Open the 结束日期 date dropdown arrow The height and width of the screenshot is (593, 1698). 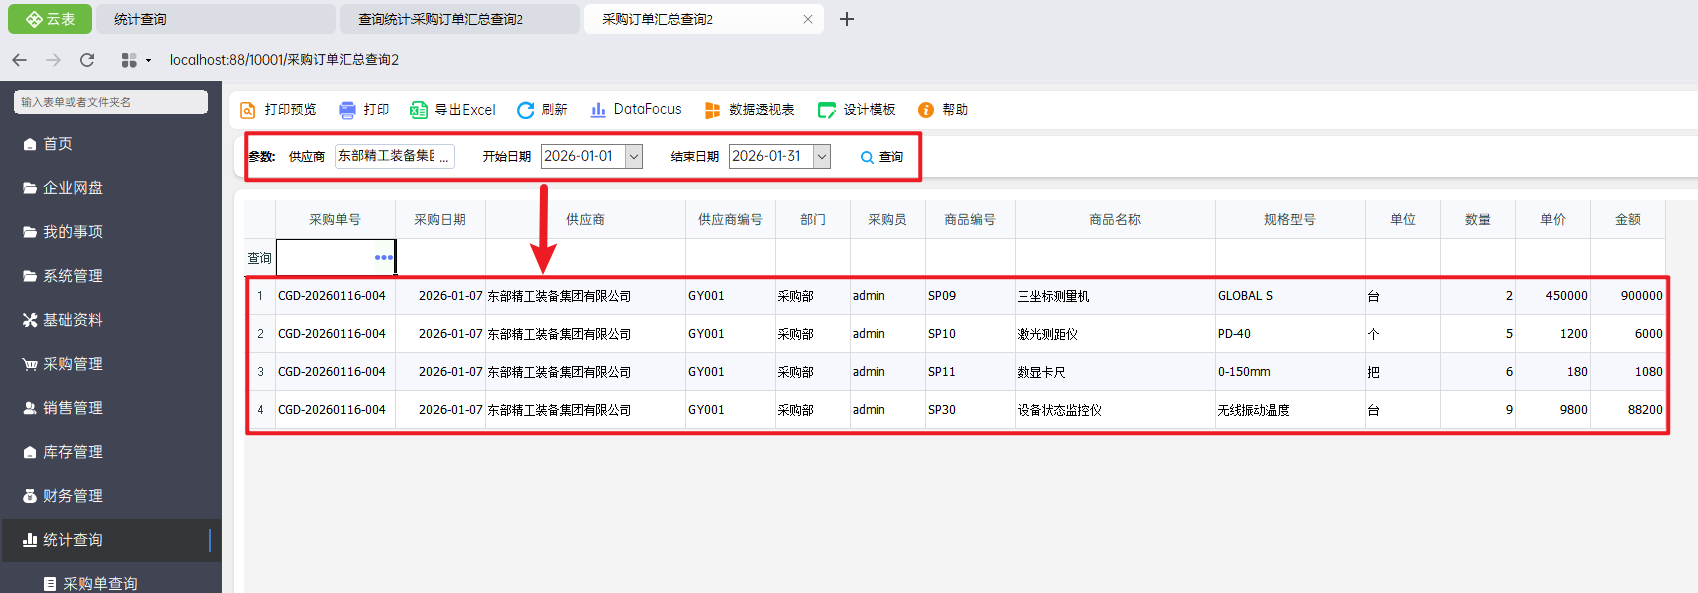[x=822, y=157]
